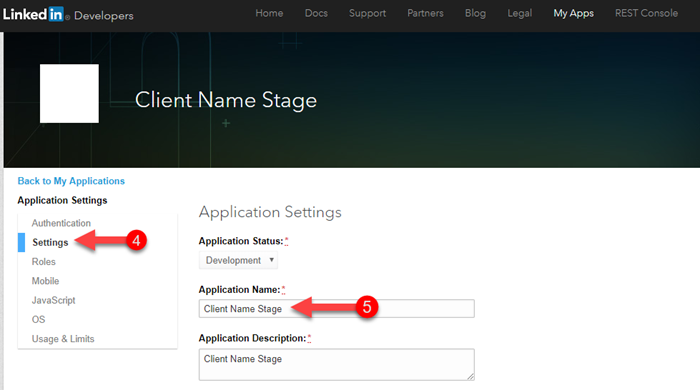Click the Application Settings sidebar heading

coord(62,200)
